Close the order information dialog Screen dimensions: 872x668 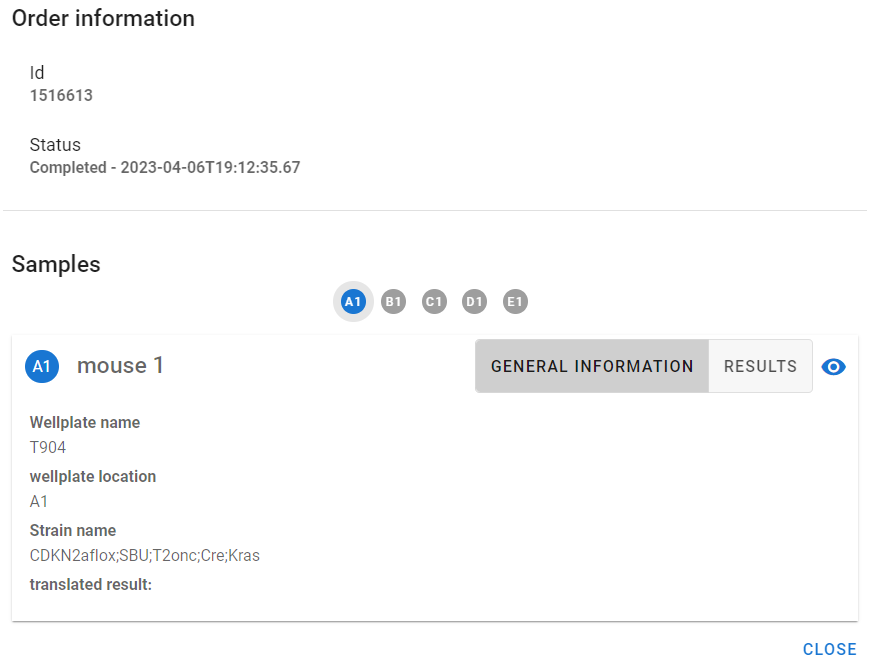coord(829,649)
